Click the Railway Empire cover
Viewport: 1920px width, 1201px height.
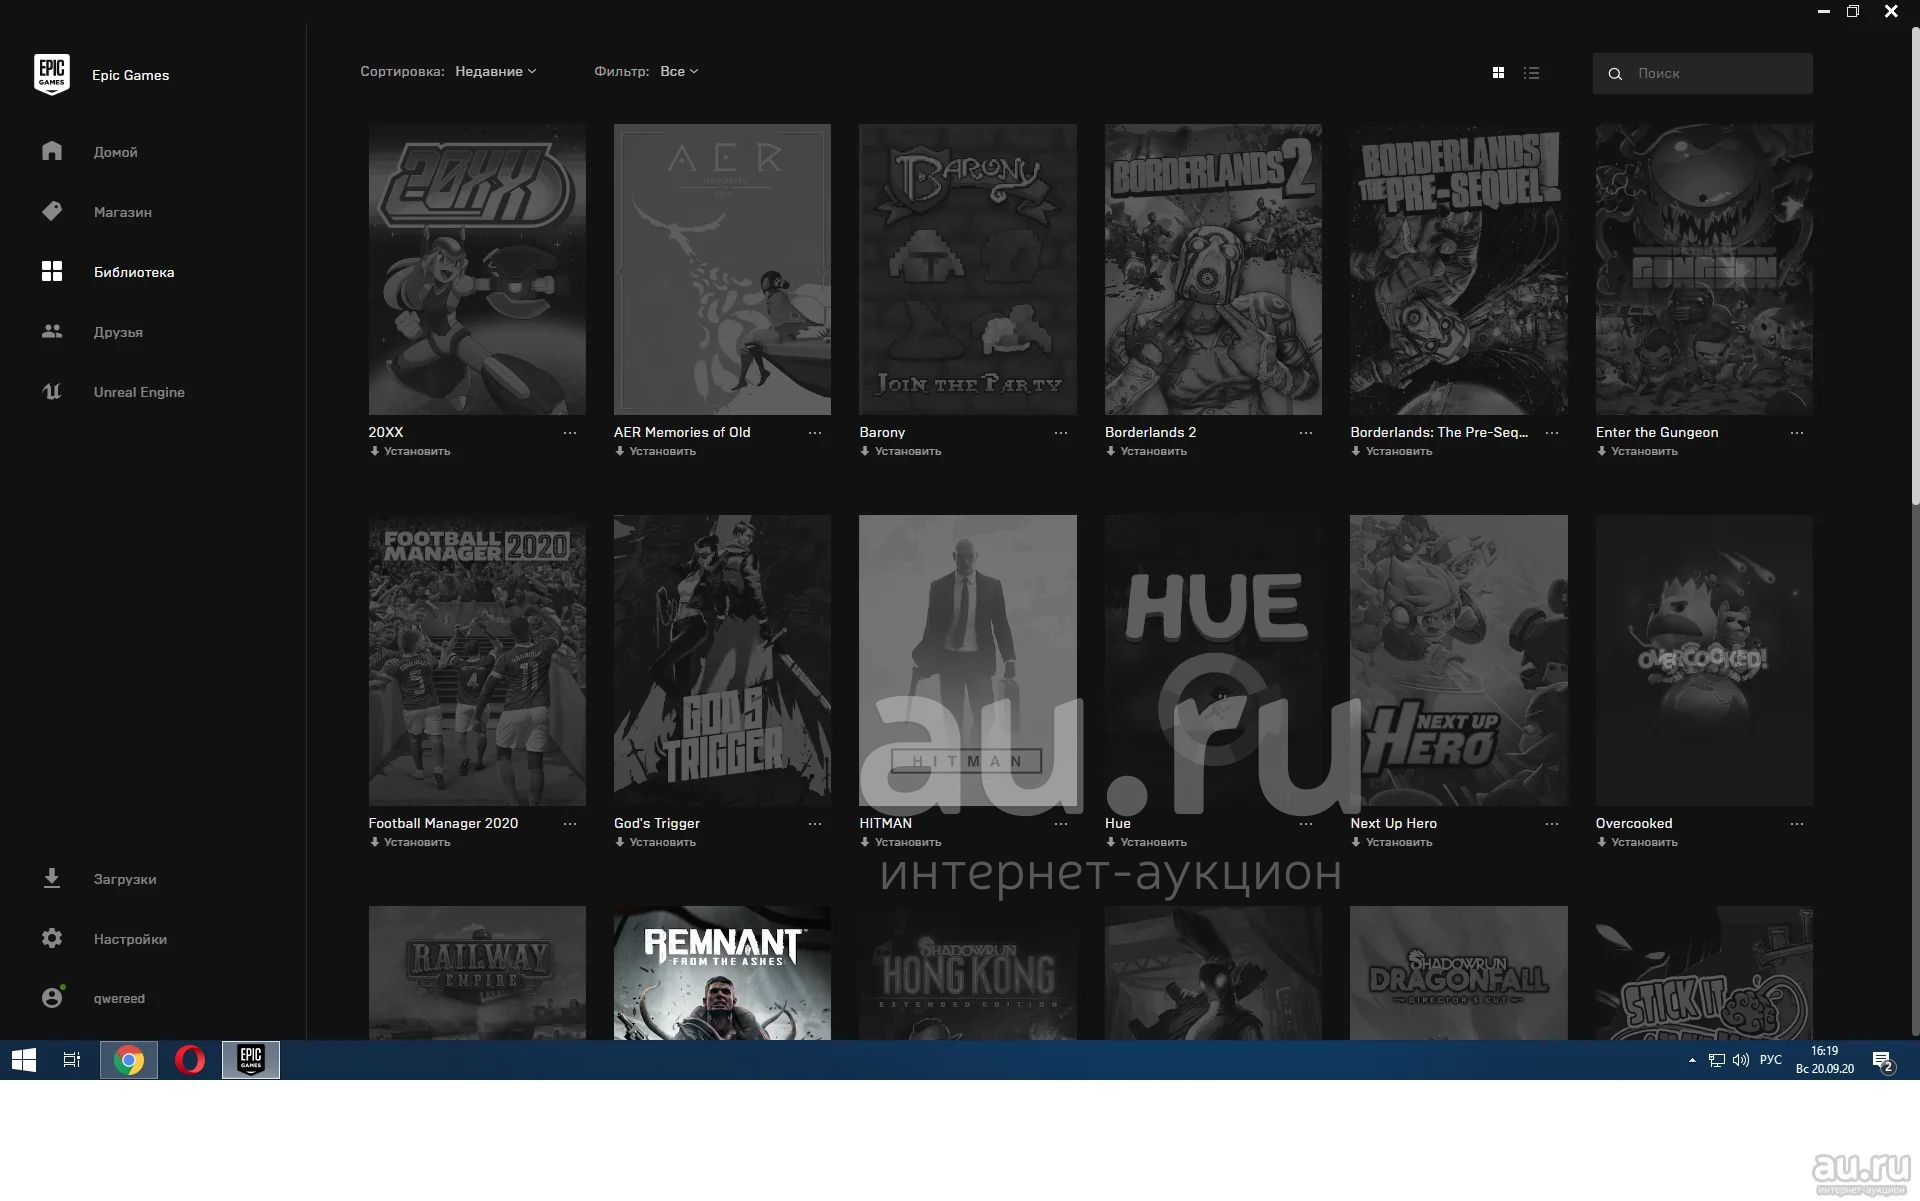(x=477, y=973)
